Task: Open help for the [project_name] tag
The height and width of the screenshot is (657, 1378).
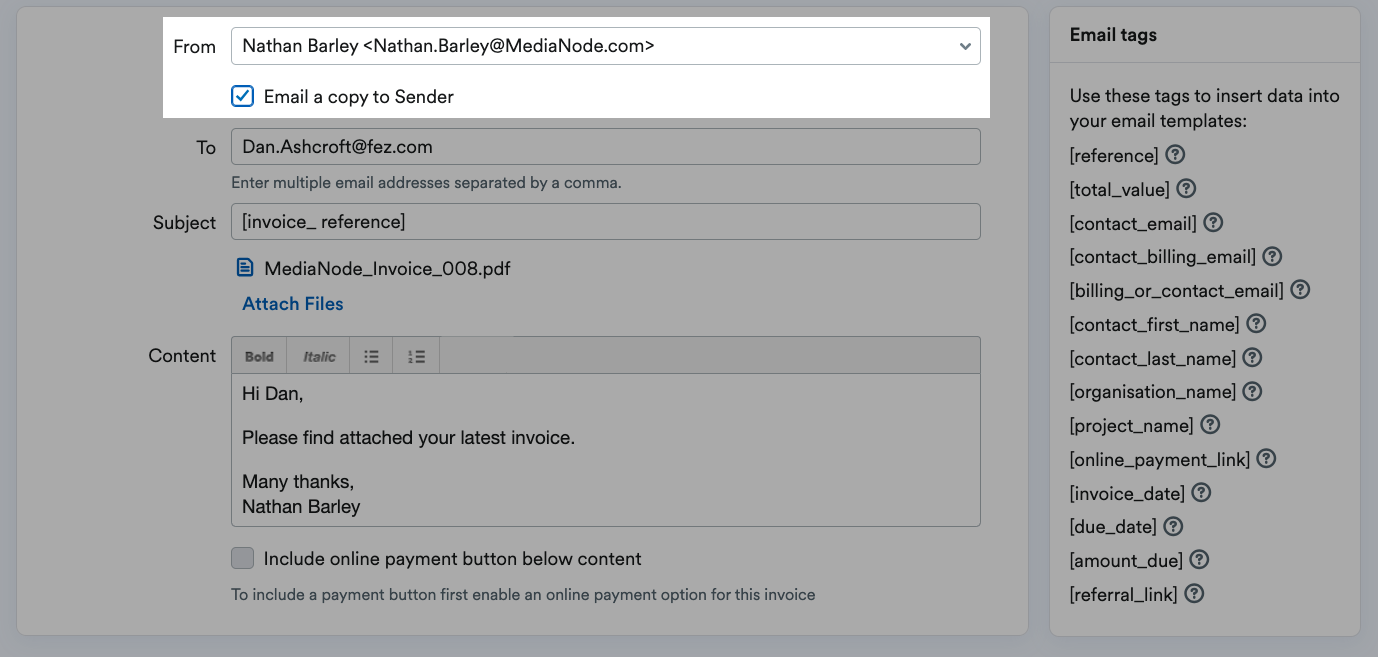Action: [1210, 424]
